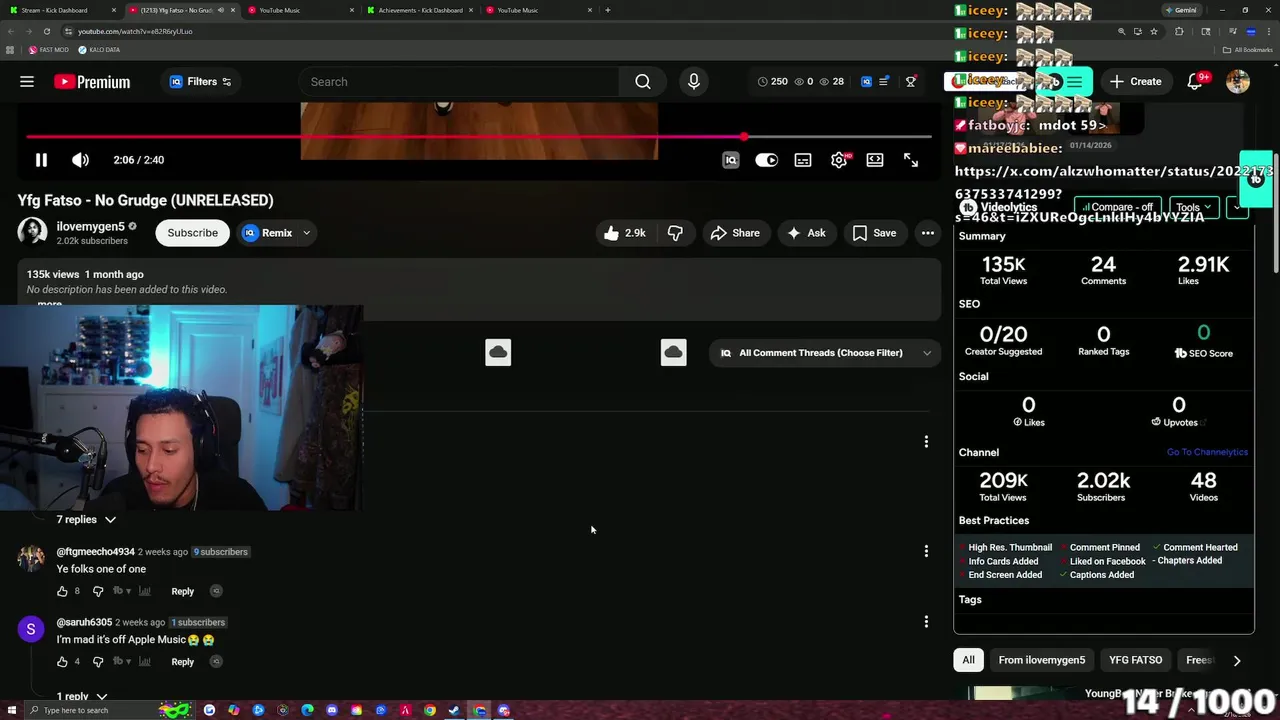Open KALO DATA bookmark
This screenshot has width=1280, height=720.
pyautogui.click(x=99, y=50)
